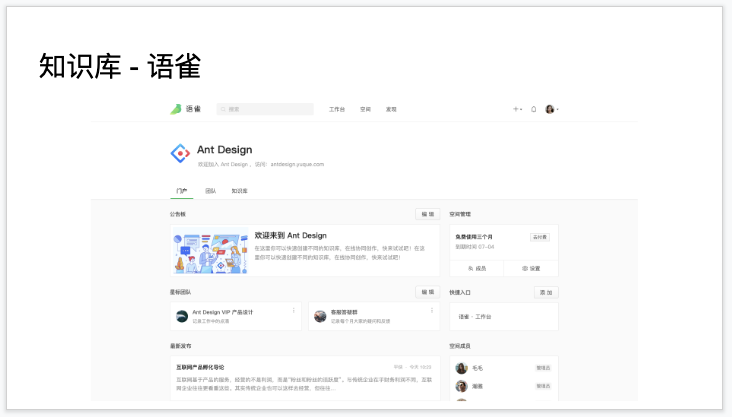Click 添加 button beside 快捷入口
The image size is (732, 417).
click(x=546, y=292)
